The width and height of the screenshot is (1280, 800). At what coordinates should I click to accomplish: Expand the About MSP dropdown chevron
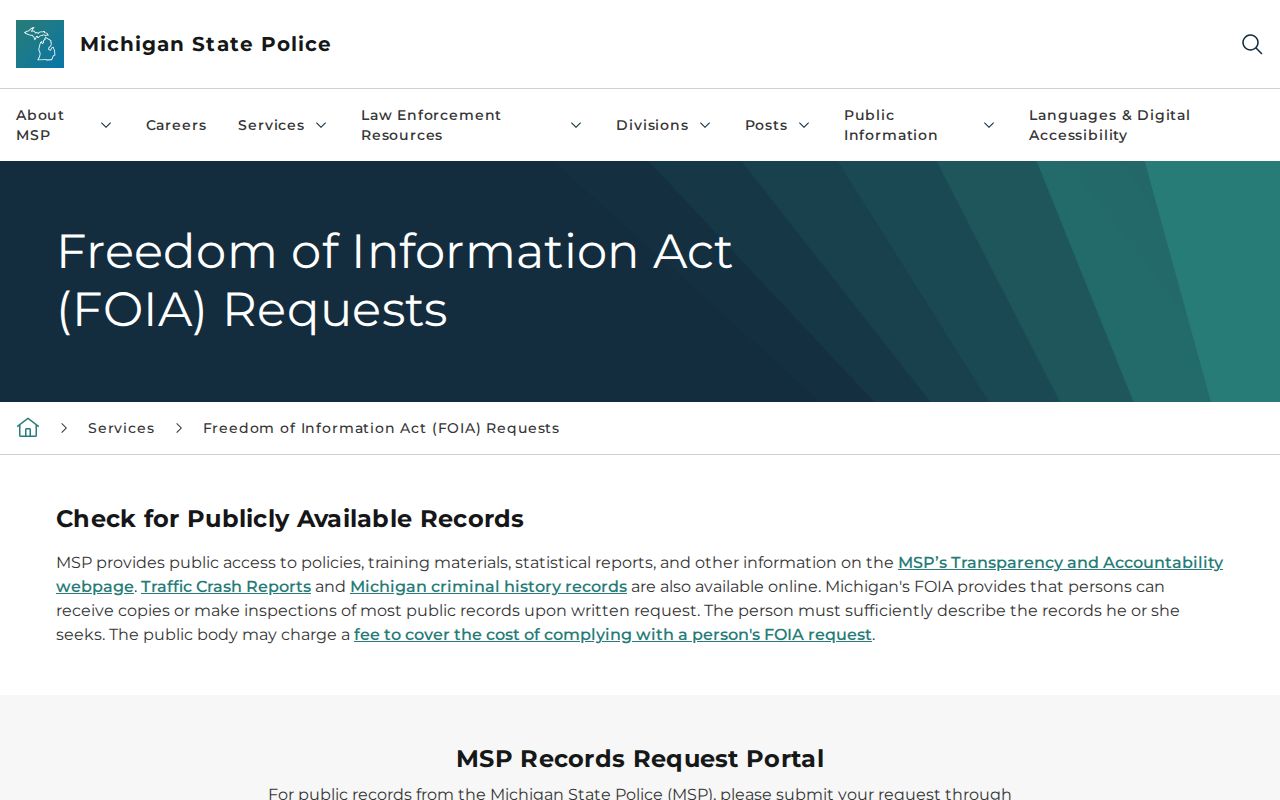point(106,125)
